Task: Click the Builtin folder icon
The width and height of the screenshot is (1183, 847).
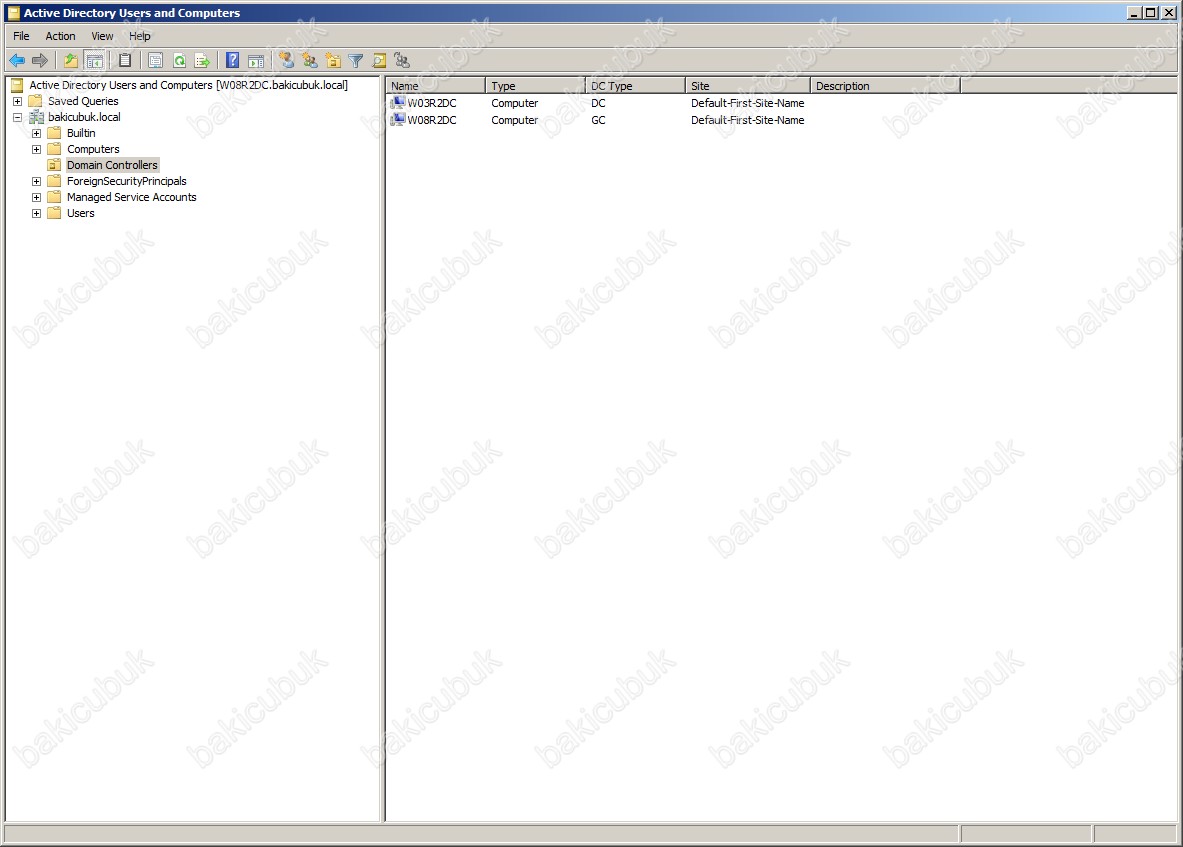Action: pyautogui.click(x=54, y=133)
